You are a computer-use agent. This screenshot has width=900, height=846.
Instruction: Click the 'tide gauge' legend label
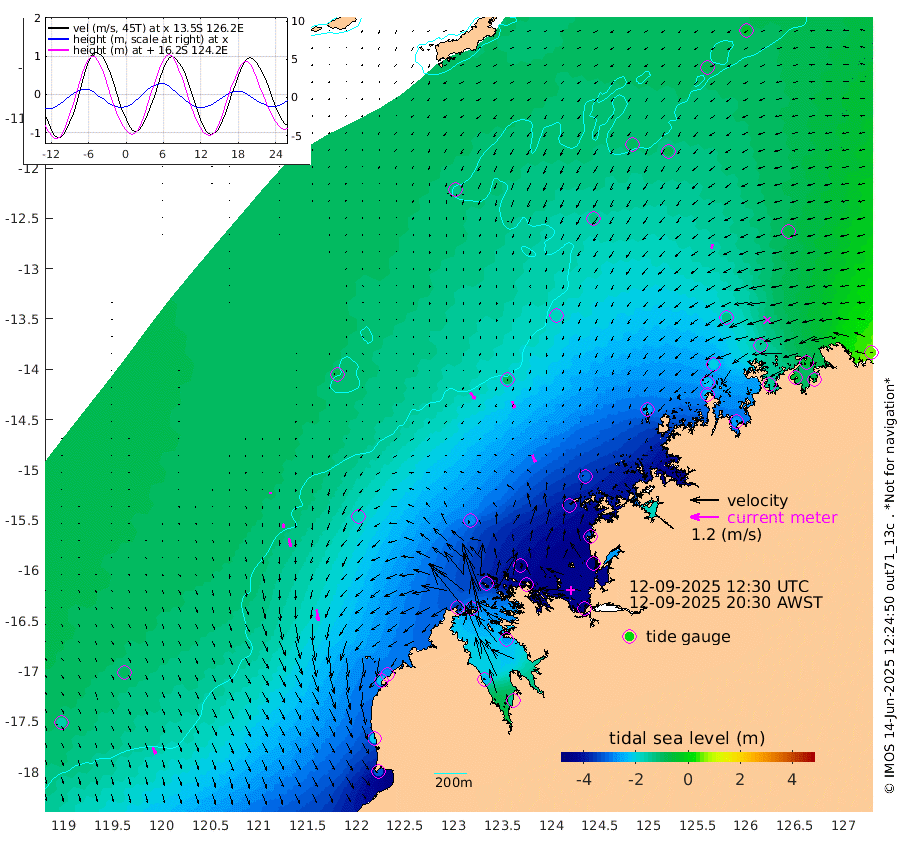pos(688,637)
